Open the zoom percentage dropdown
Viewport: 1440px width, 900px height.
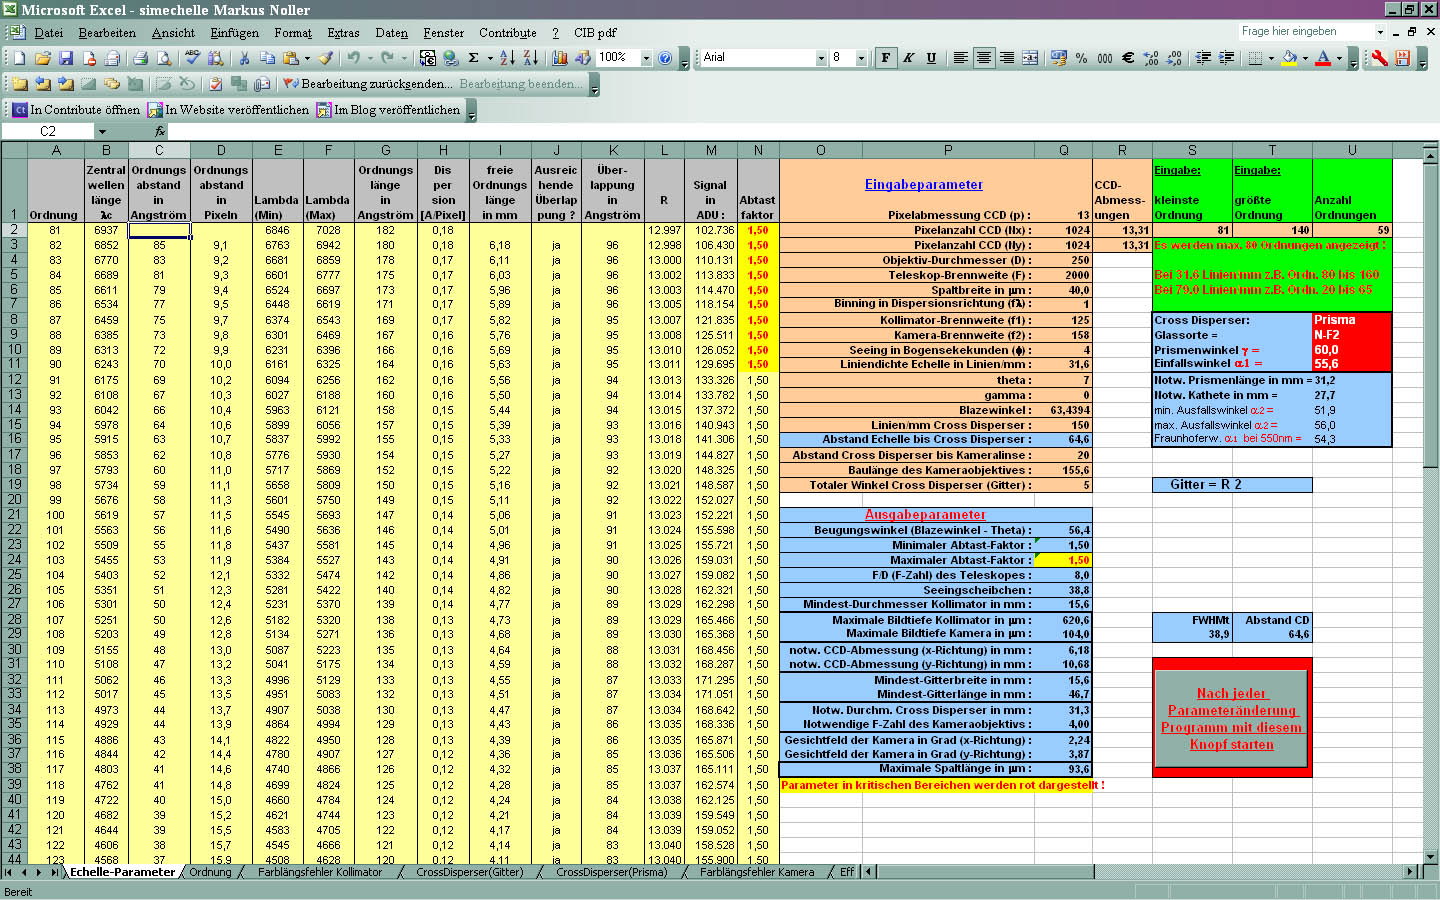point(646,58)
